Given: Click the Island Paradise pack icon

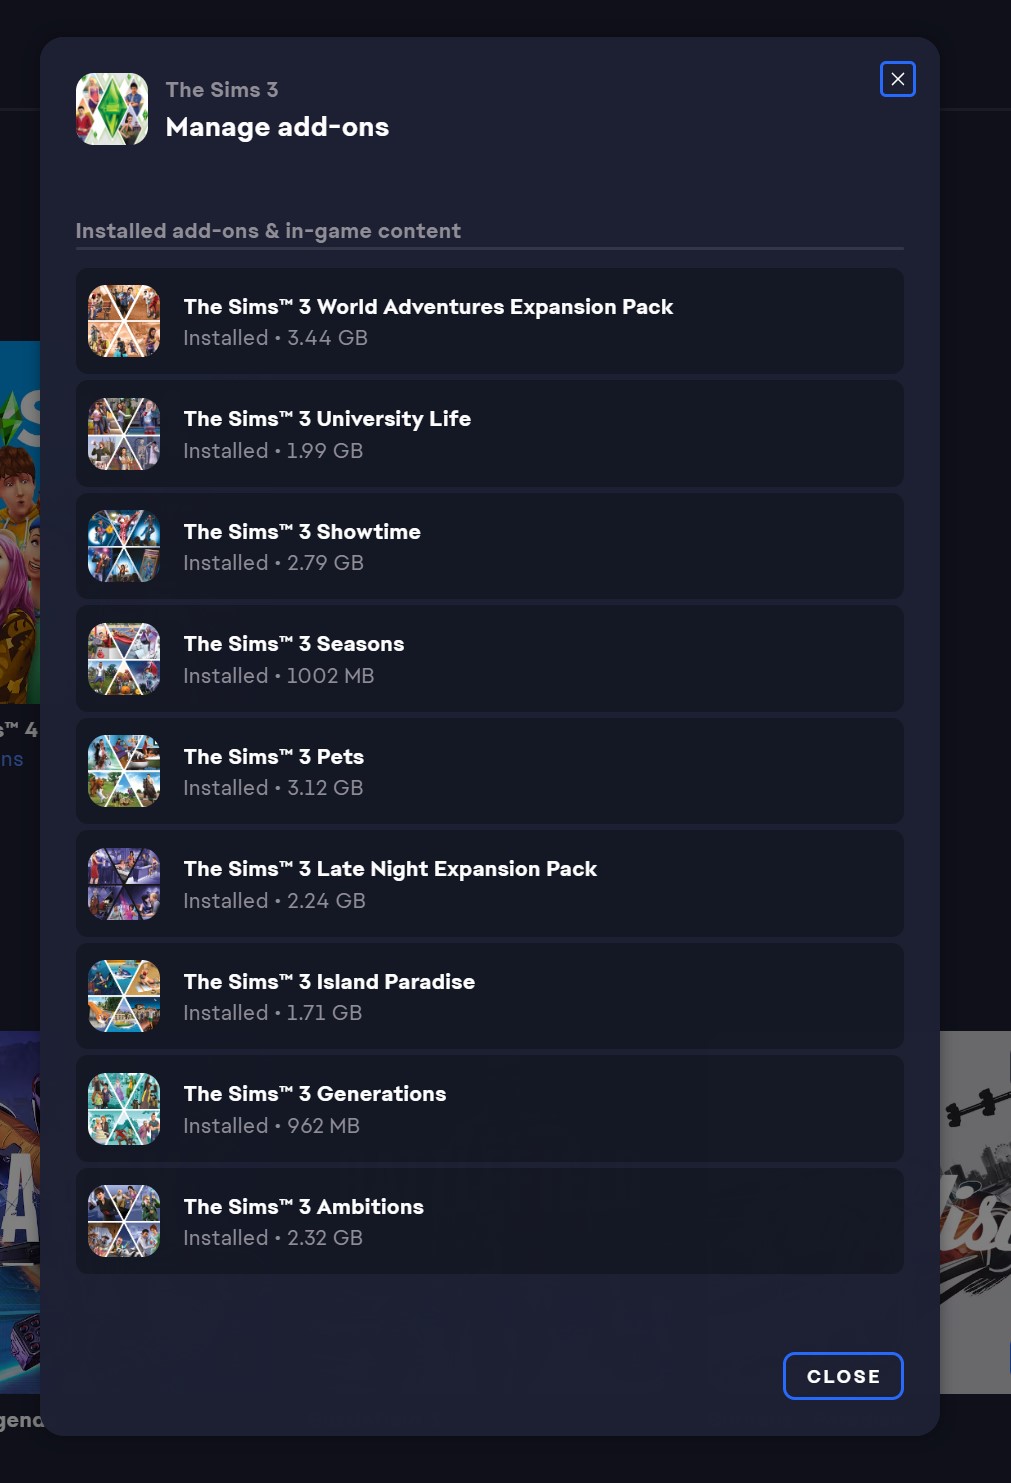Looking at the screenshot, I should point(124,996).
